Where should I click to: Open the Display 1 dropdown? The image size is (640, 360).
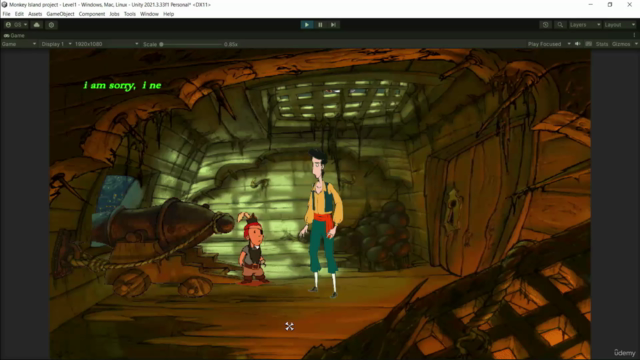(x=56, y=44)
